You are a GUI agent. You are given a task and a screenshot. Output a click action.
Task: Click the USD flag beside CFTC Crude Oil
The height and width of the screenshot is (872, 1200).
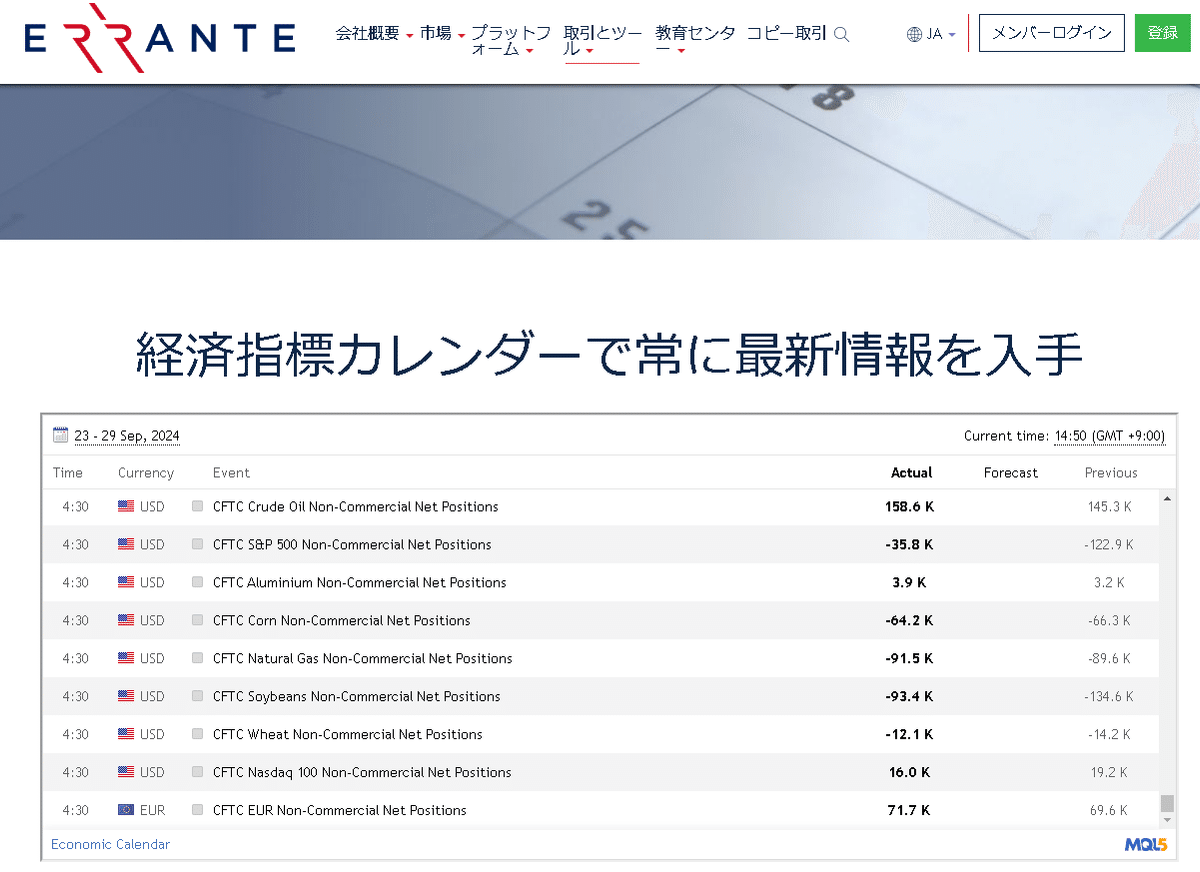coord(124,506)
